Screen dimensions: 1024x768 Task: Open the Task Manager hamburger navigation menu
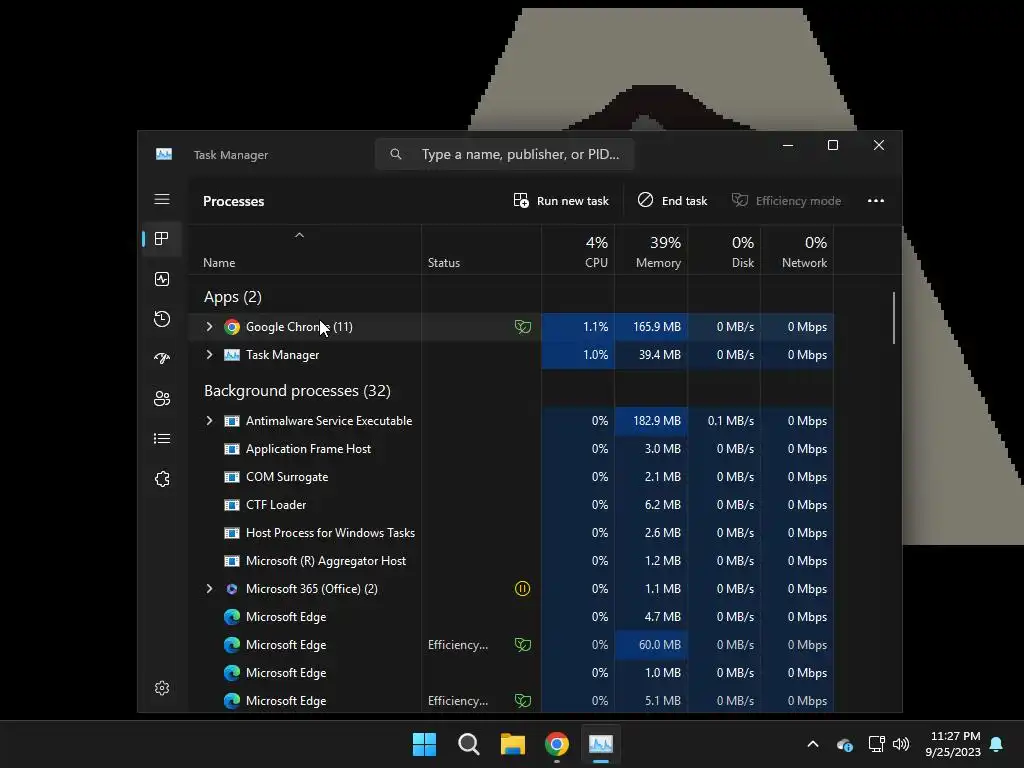[162, 199]
